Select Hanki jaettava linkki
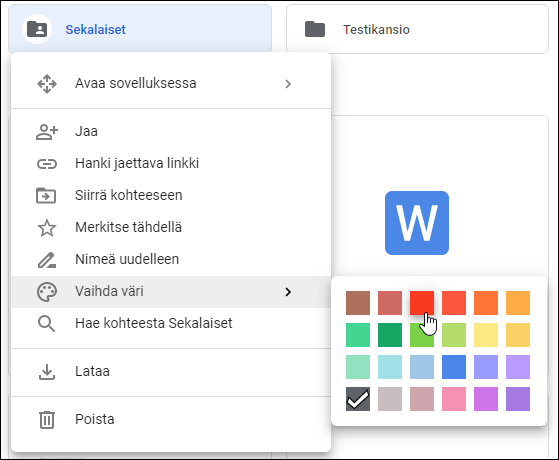Image resolution: width=559 pixels, height=460 pixels. [x=171, y=164]
